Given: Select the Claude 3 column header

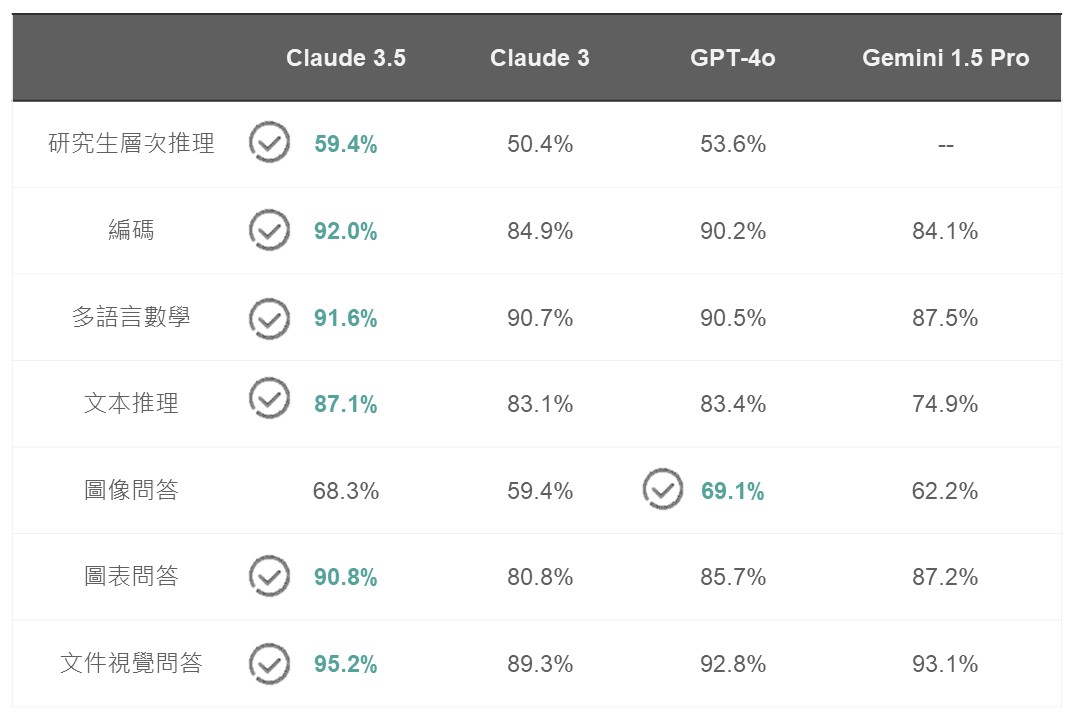Looking at the screenshot, I should click(539, 58).
